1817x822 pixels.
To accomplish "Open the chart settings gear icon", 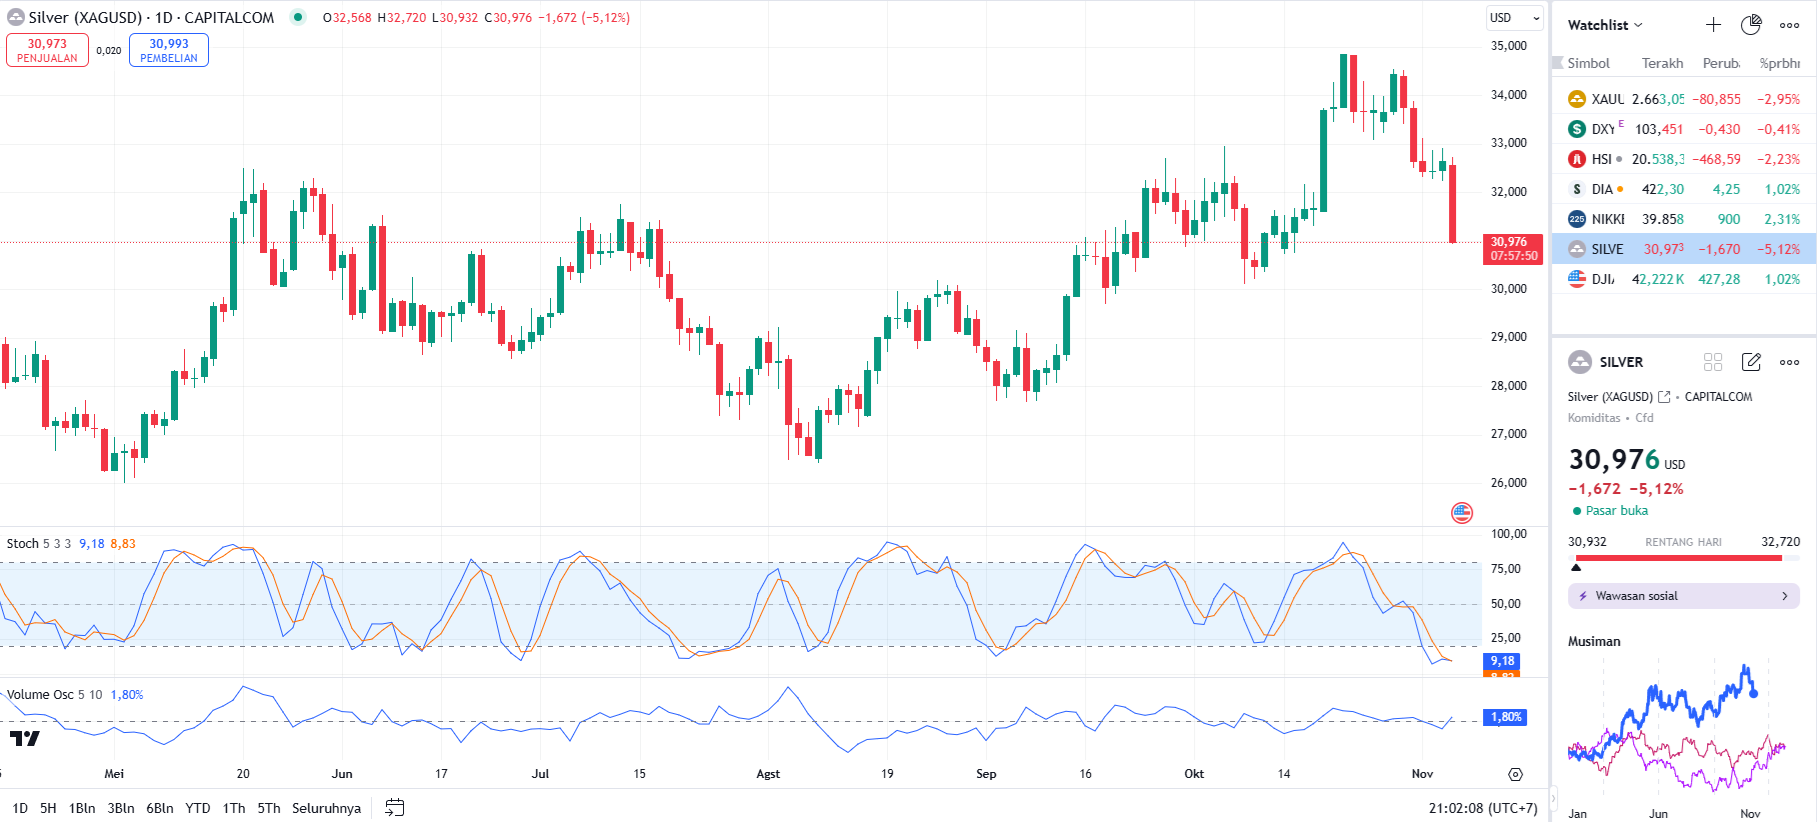I will point(1515,774).
